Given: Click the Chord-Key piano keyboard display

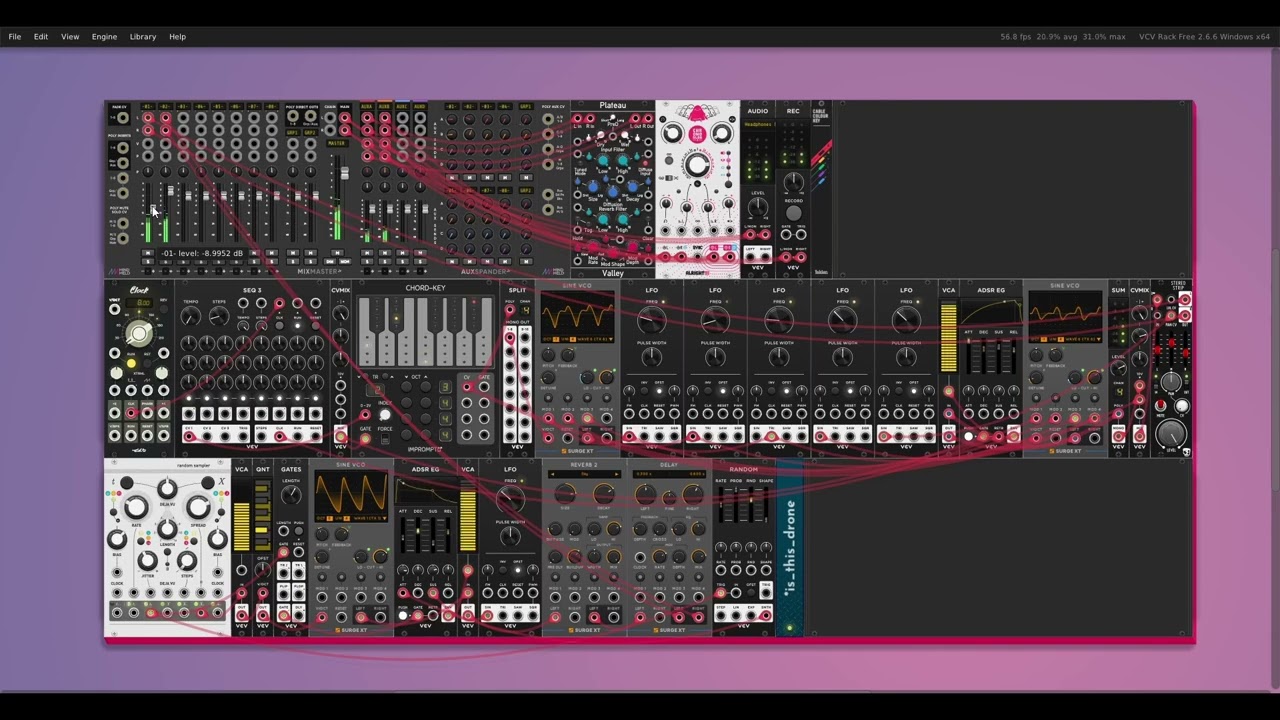Looking at the screenshot, I should pyautogui.click(x=425, y=332).
